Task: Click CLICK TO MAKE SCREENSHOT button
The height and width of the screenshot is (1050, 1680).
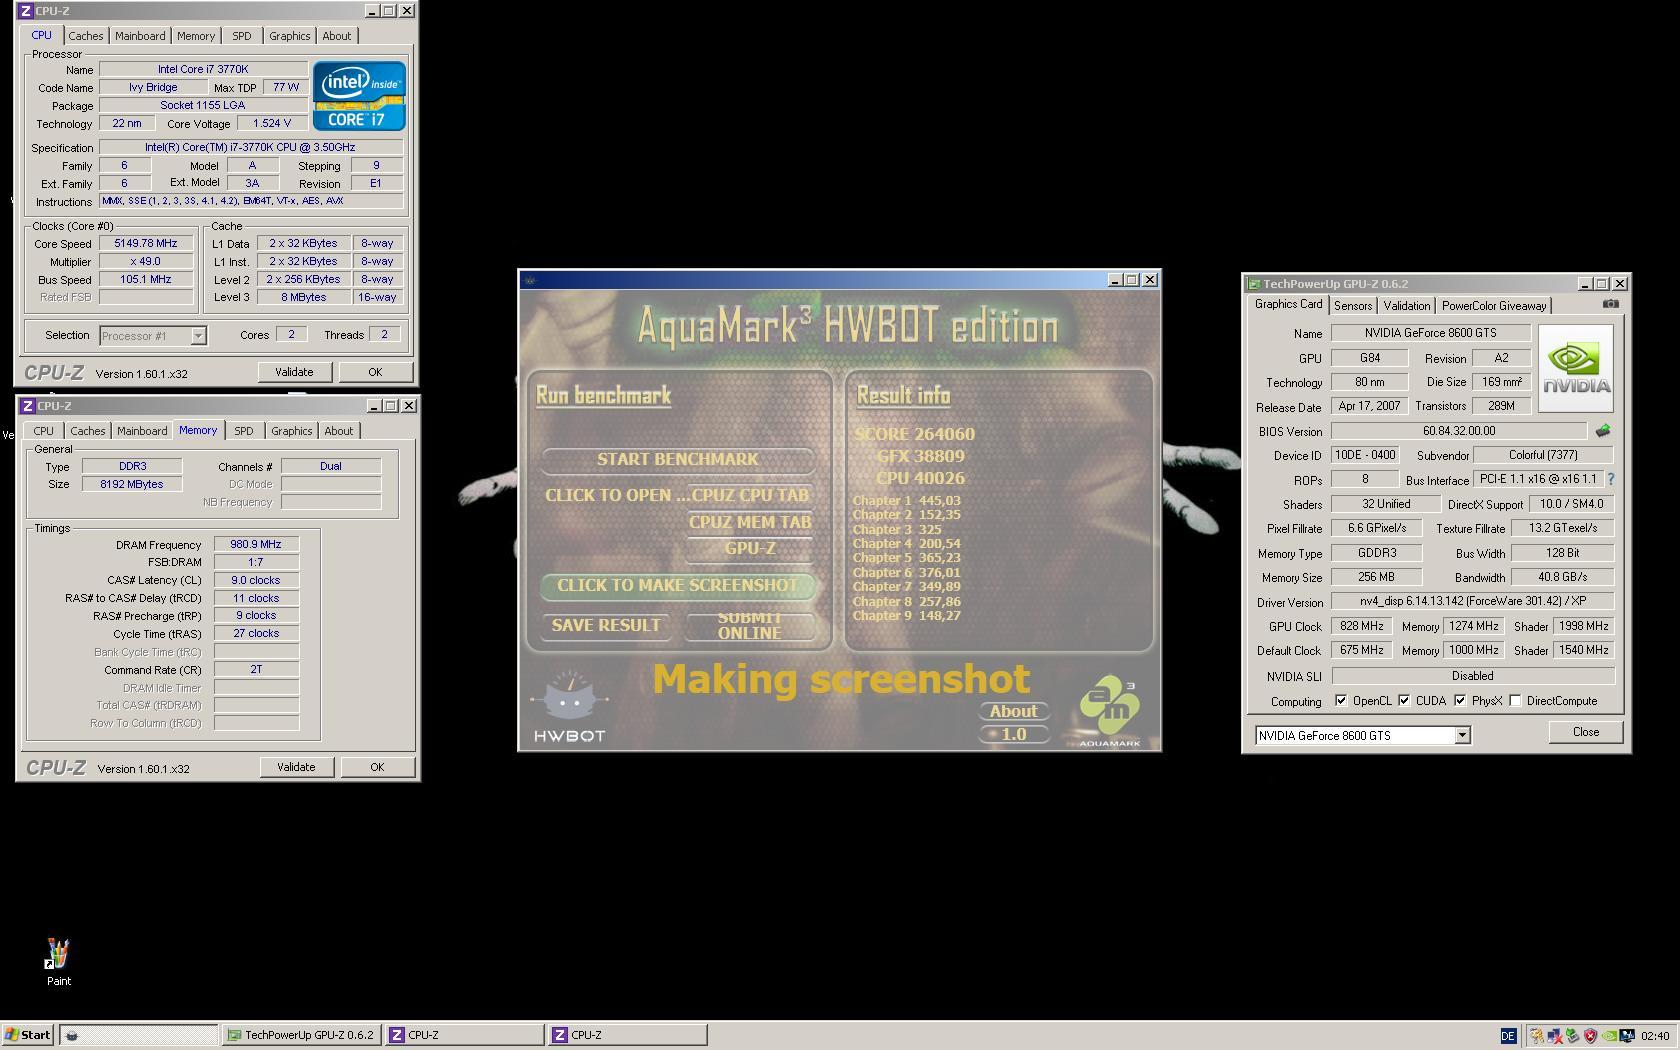Action: pos(677,585)
